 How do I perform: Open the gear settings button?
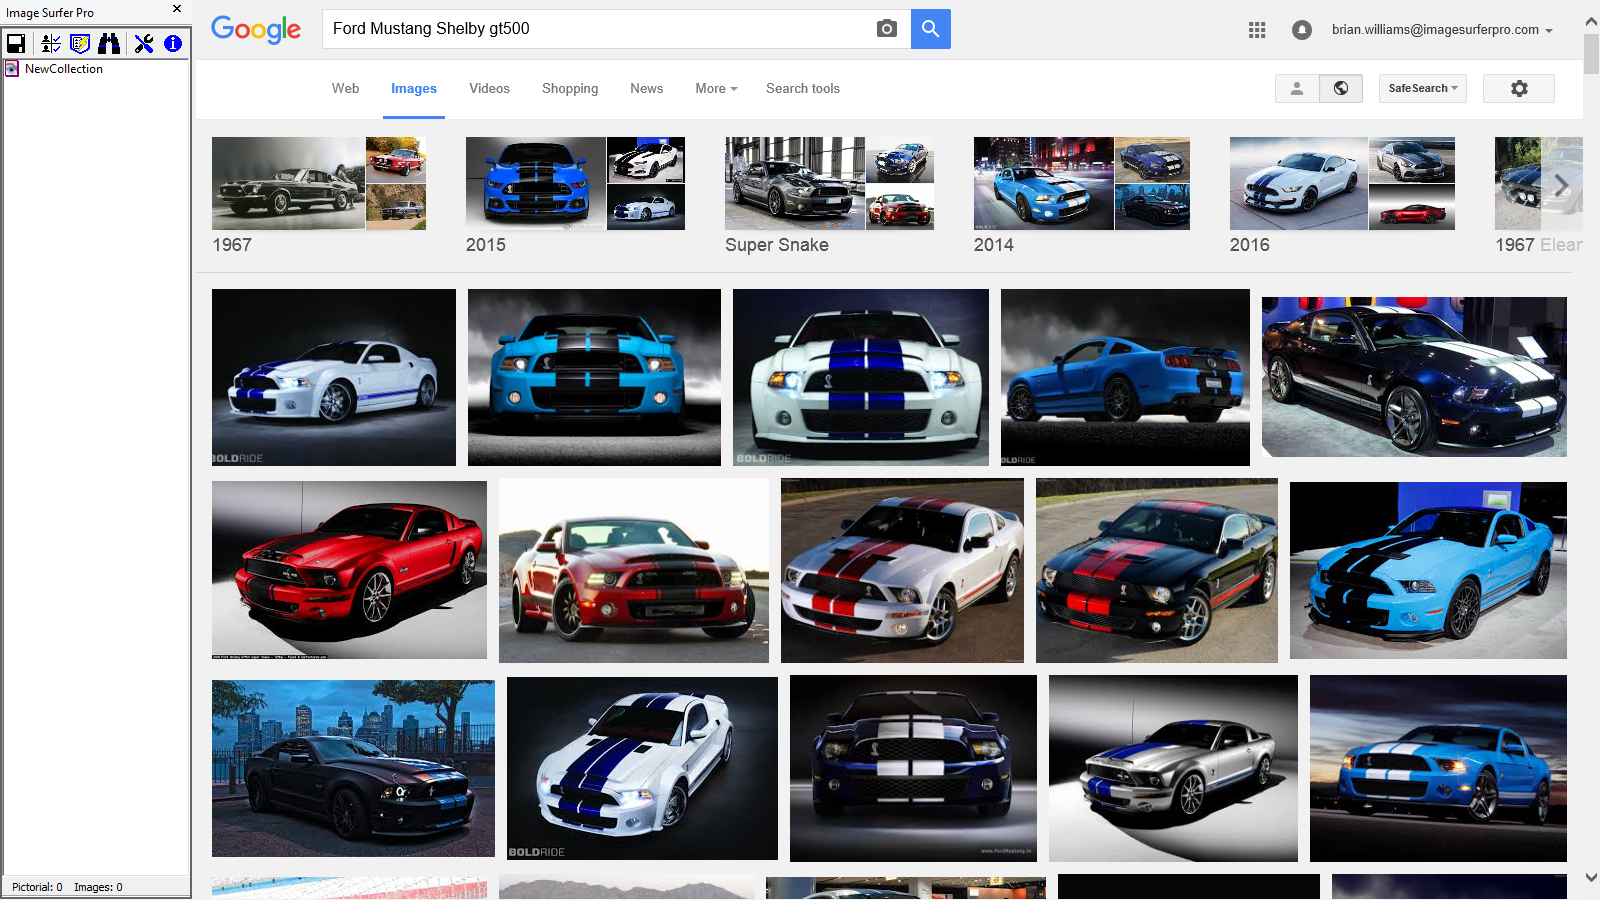(1519, 88)
